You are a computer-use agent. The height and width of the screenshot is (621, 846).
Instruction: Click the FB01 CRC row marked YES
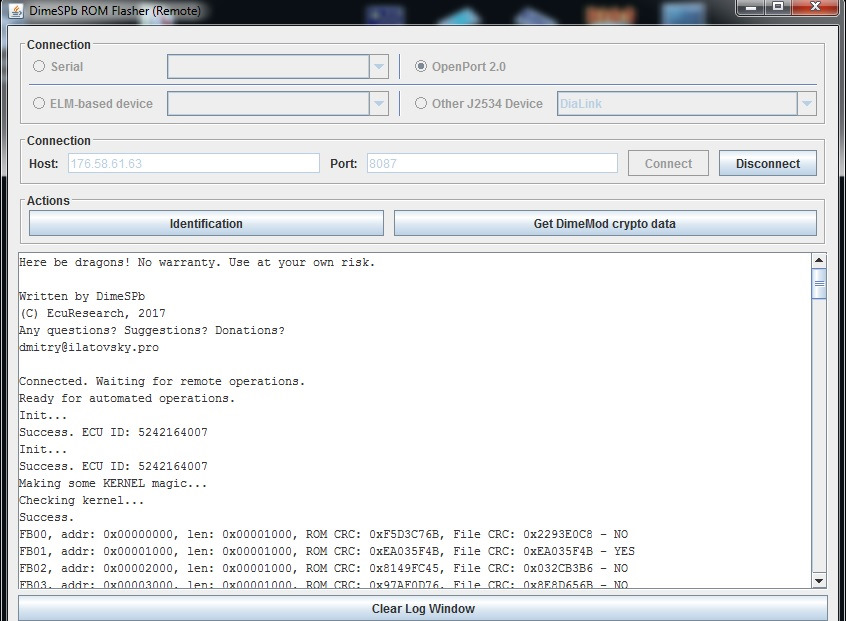click(x=327, y=551)
